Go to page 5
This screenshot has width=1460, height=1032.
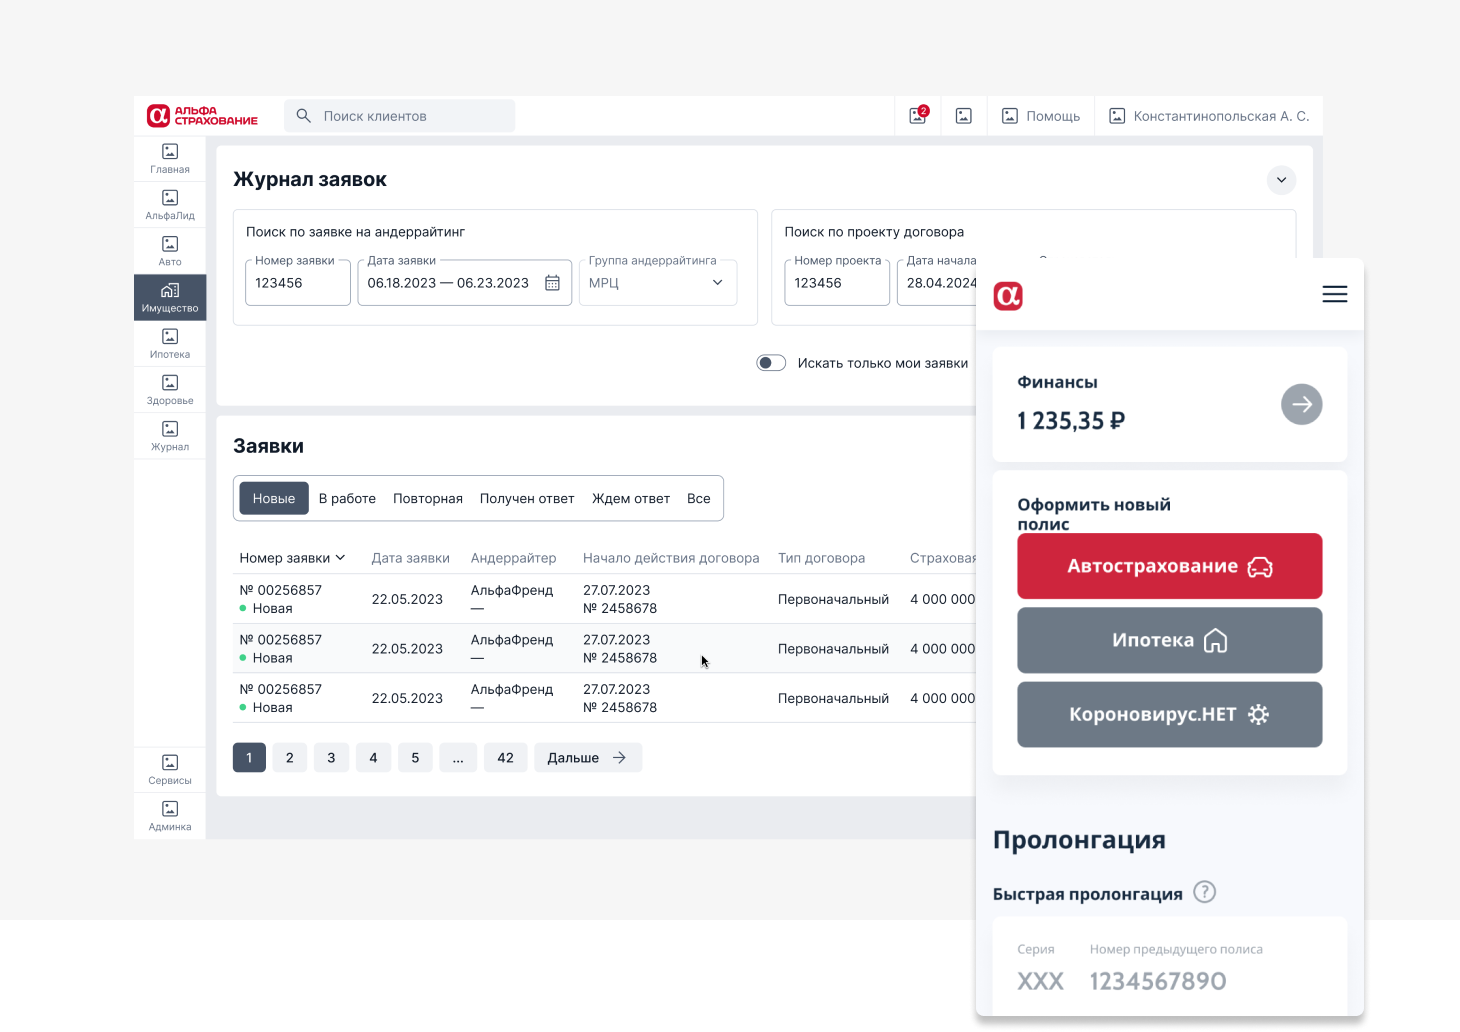415,758
